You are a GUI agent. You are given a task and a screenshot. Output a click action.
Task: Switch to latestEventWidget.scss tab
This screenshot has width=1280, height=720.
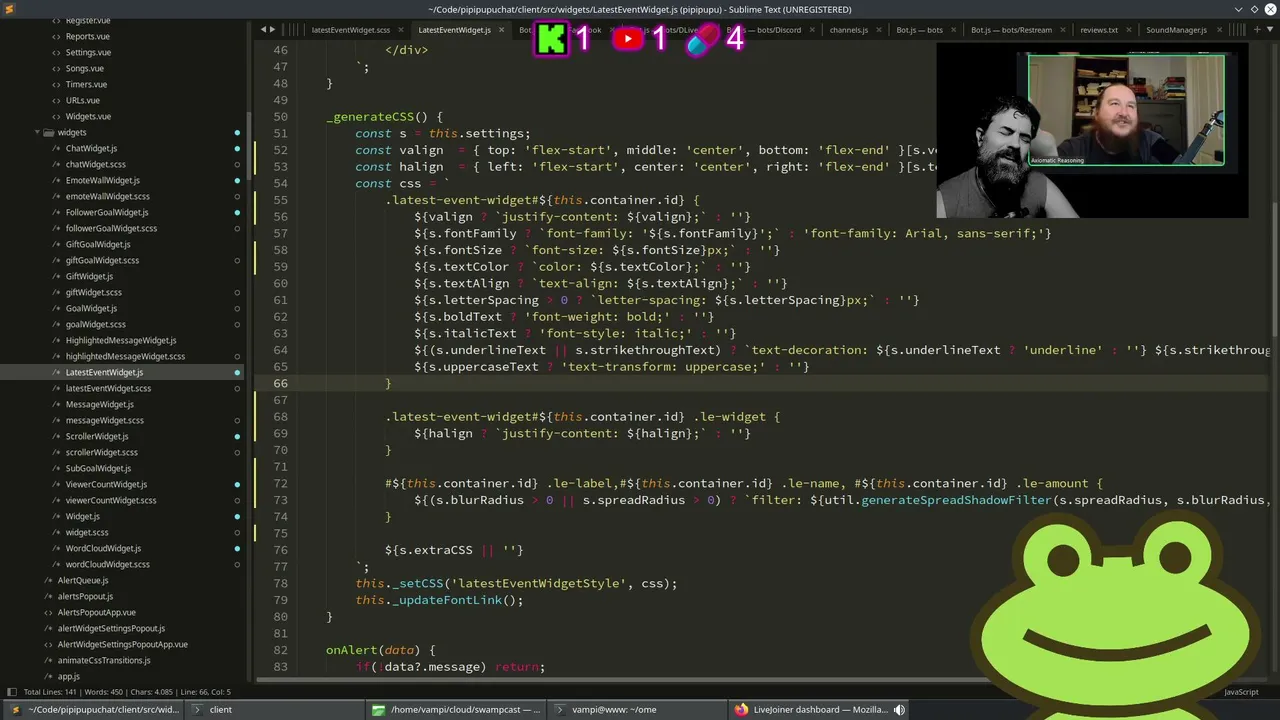coord(350,30)
